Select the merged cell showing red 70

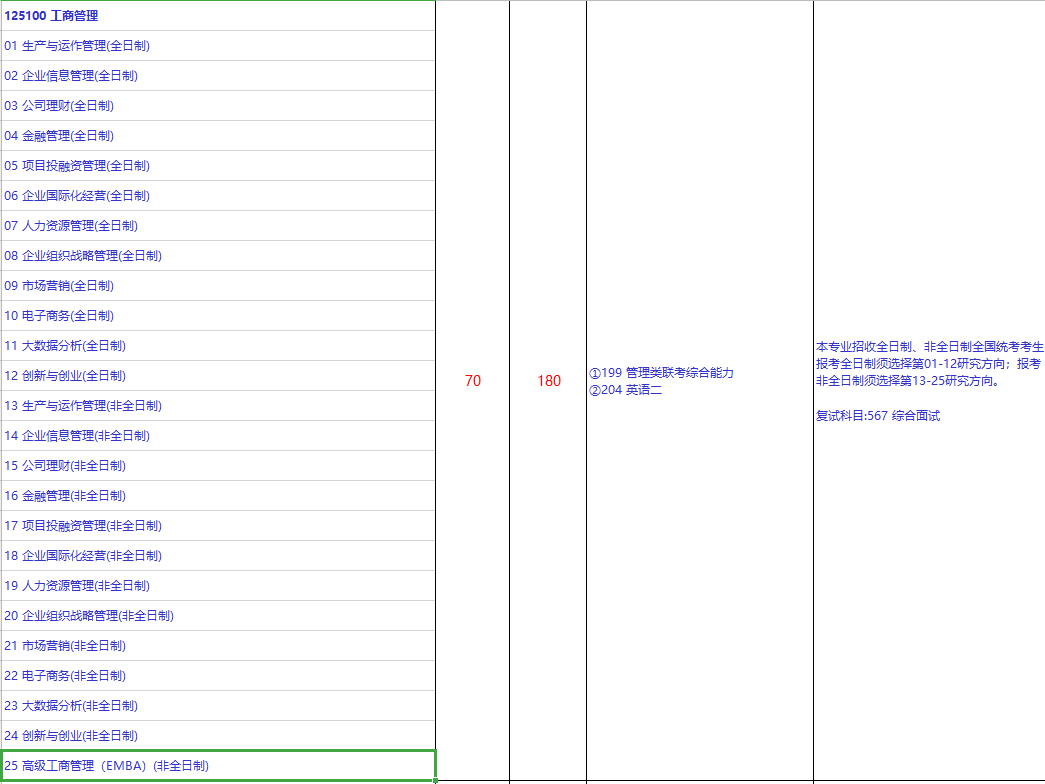[x=472, y=381]
